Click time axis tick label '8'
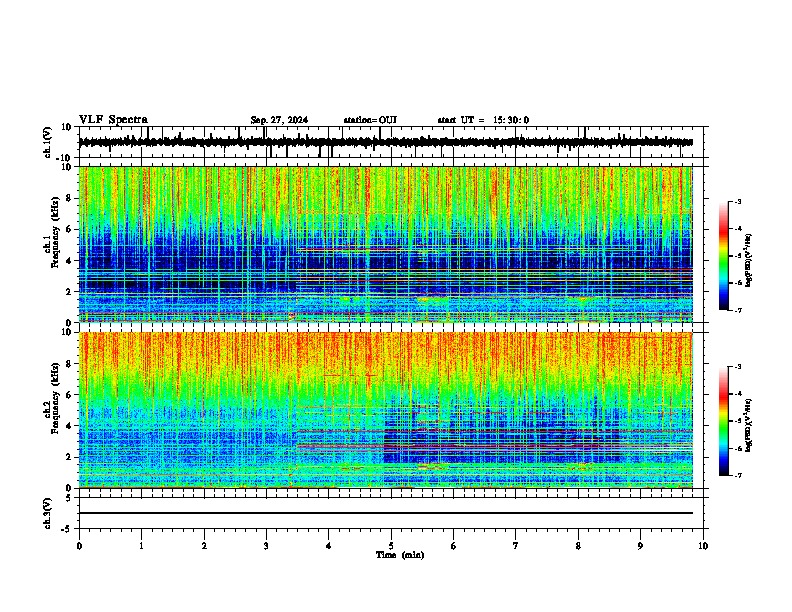Viewport: 792px width, 612px height. click(578, 546)
